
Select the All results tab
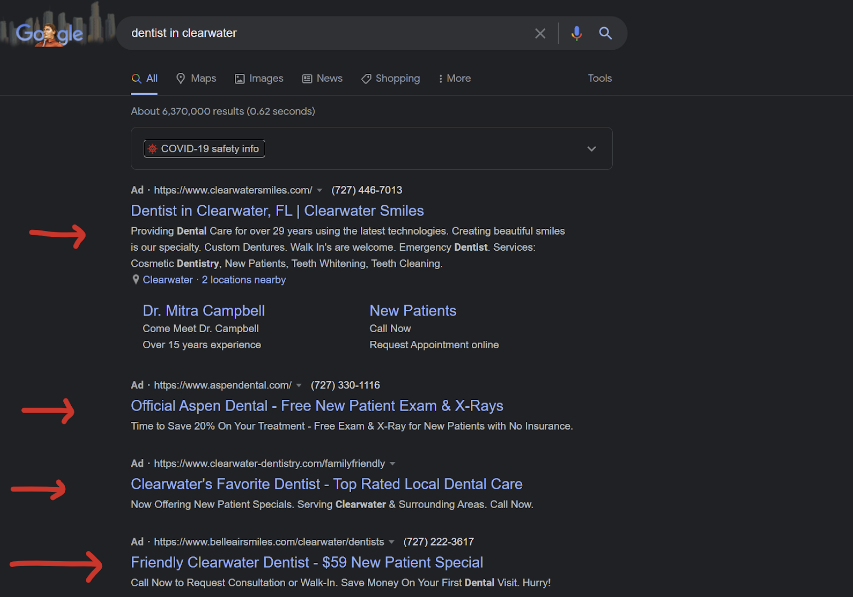click(144, 78)
